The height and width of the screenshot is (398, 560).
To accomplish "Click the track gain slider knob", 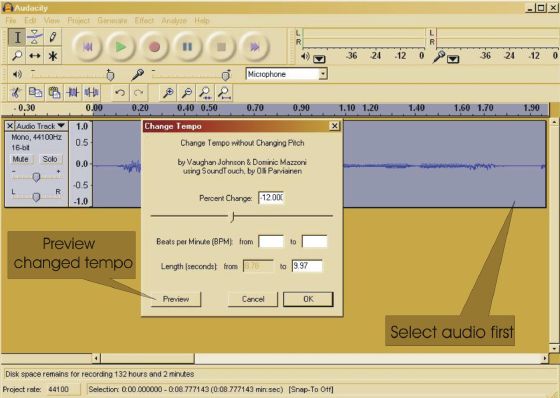I will 36,176.
